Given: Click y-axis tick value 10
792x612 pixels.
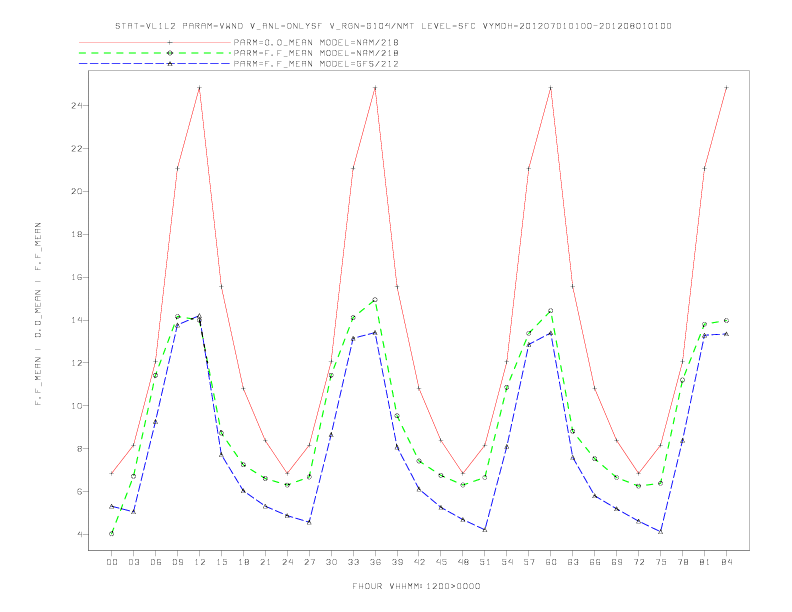Looking at the screenshot, I should 77,405.
